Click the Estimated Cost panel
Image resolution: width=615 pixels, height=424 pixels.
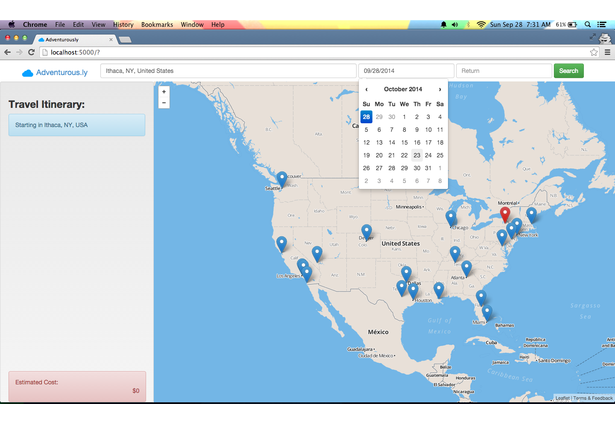tap(77, 386)
